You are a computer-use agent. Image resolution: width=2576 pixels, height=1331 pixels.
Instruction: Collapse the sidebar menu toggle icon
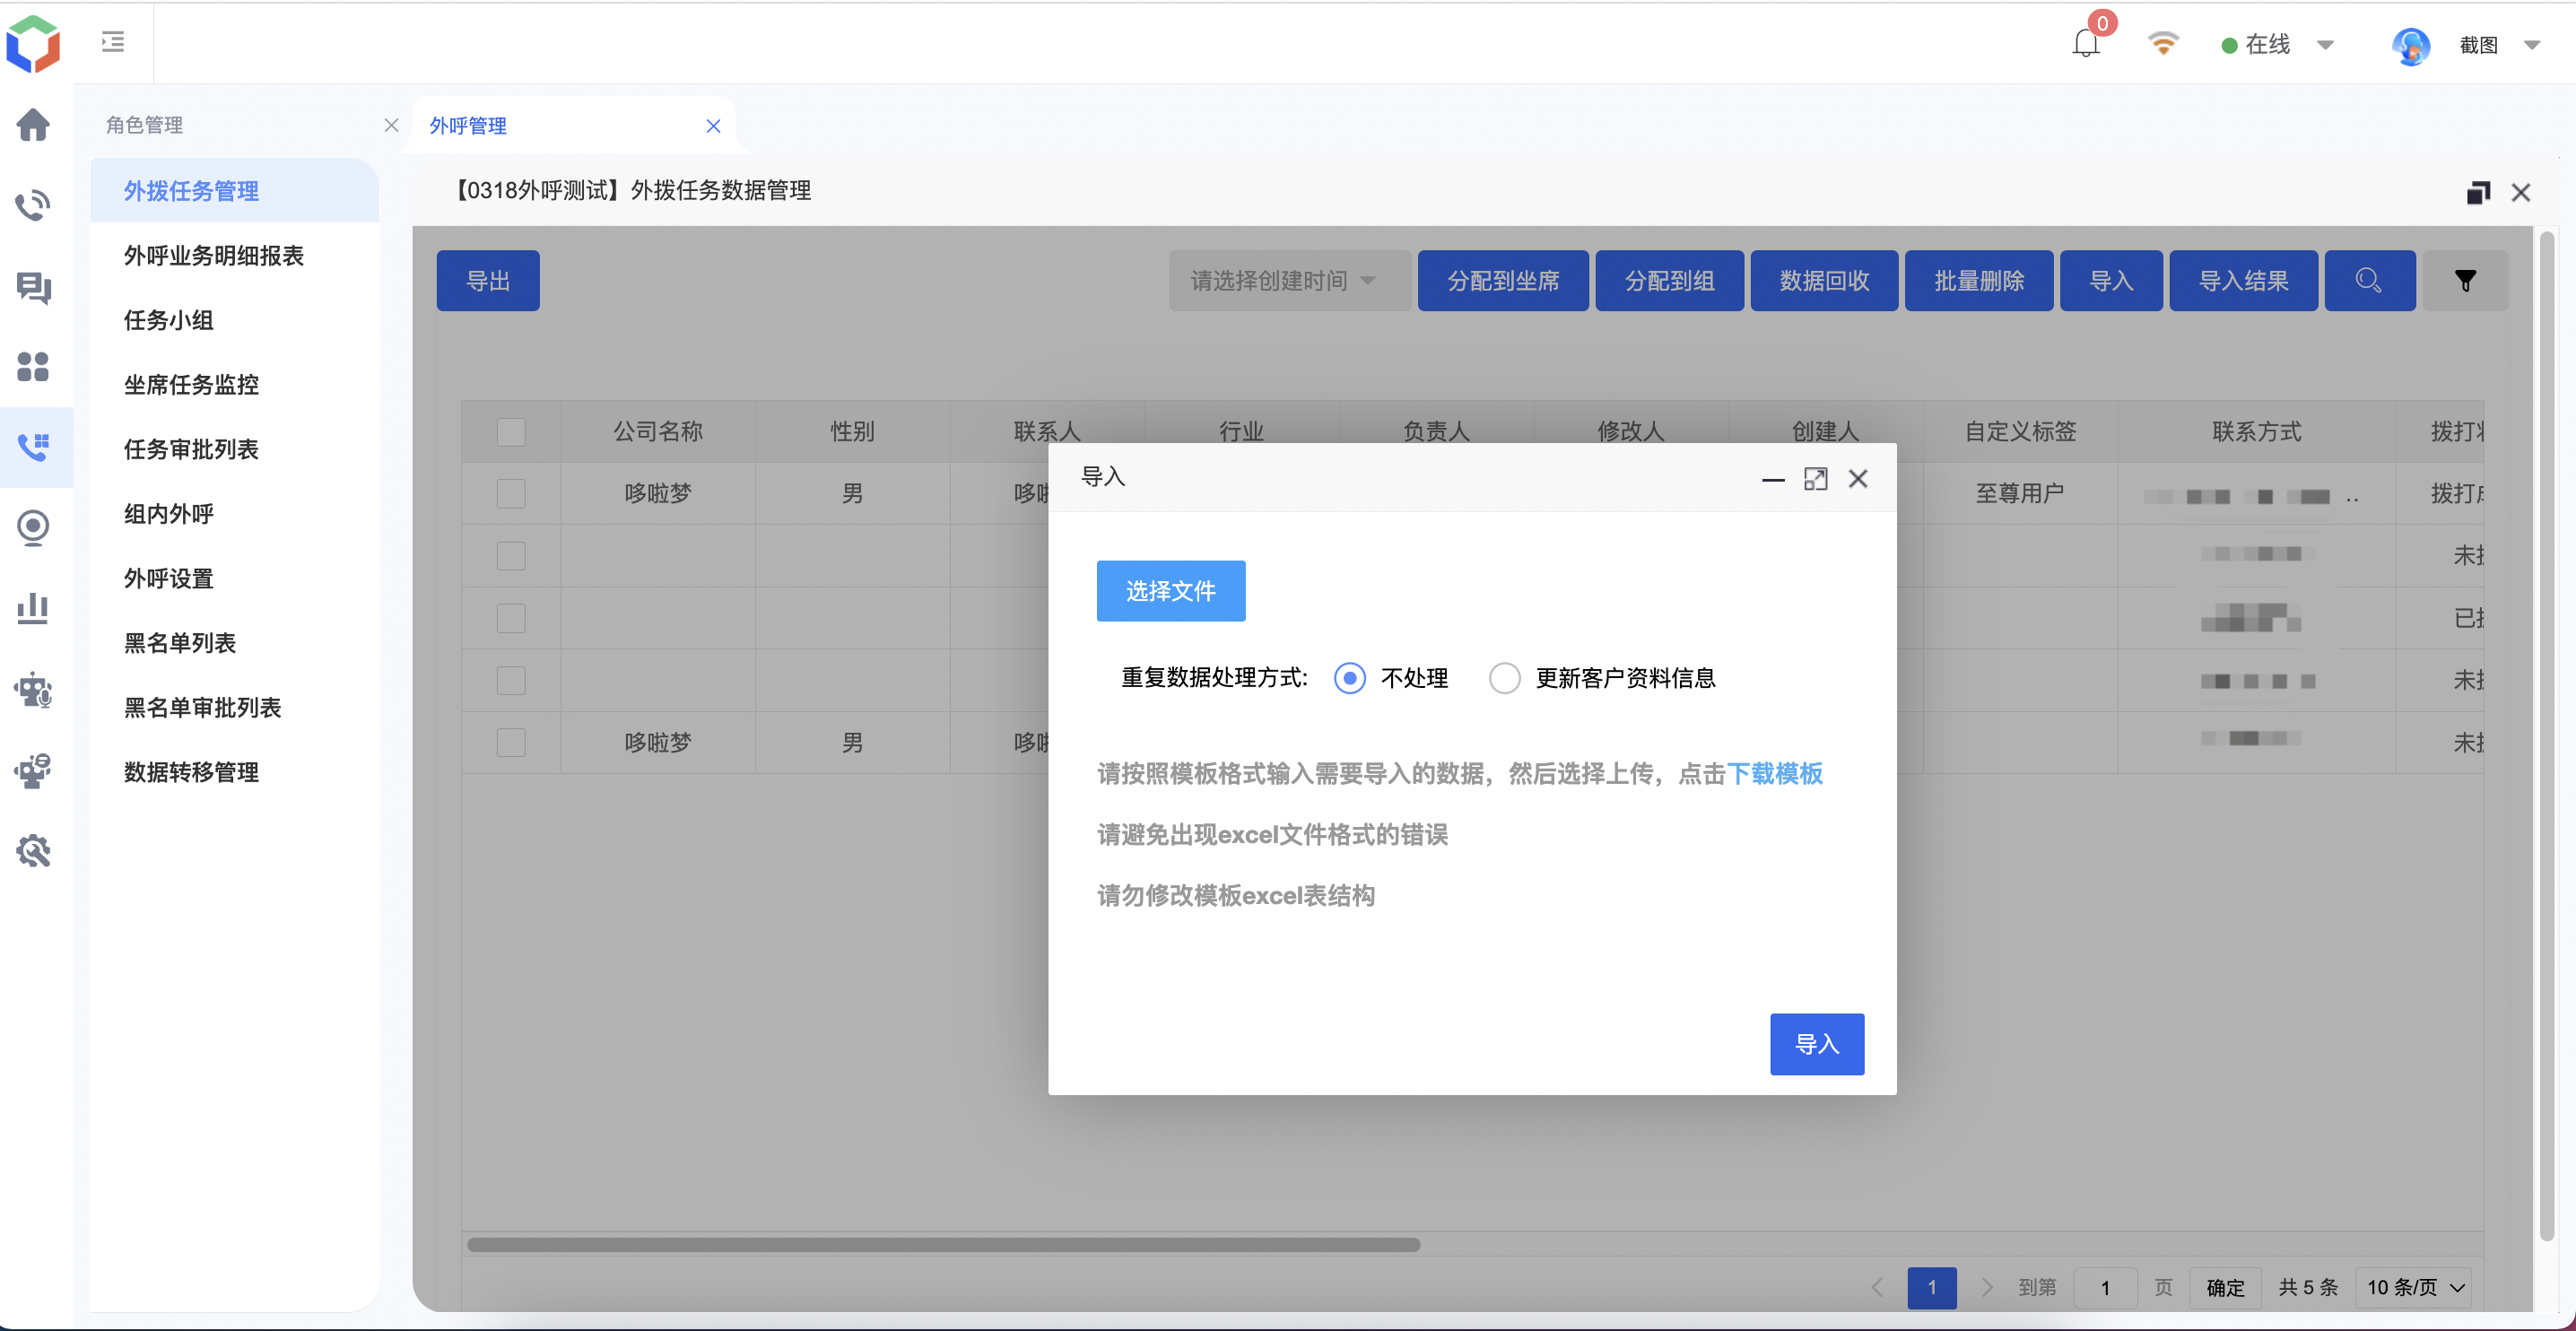click(x=113, y=42)
